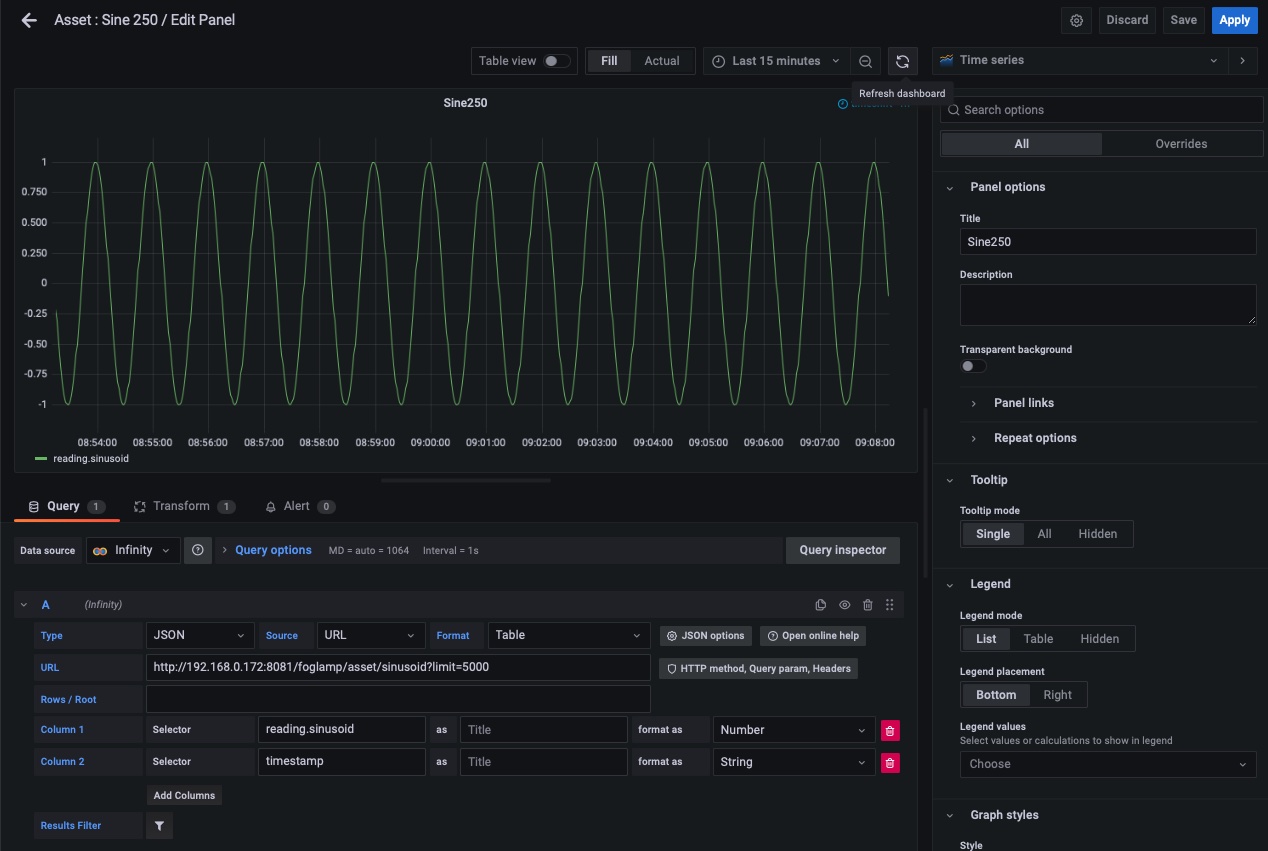1268x851 pixels.
Task: Click the Results Filter funnel icon
Action: tap(159, 825)
